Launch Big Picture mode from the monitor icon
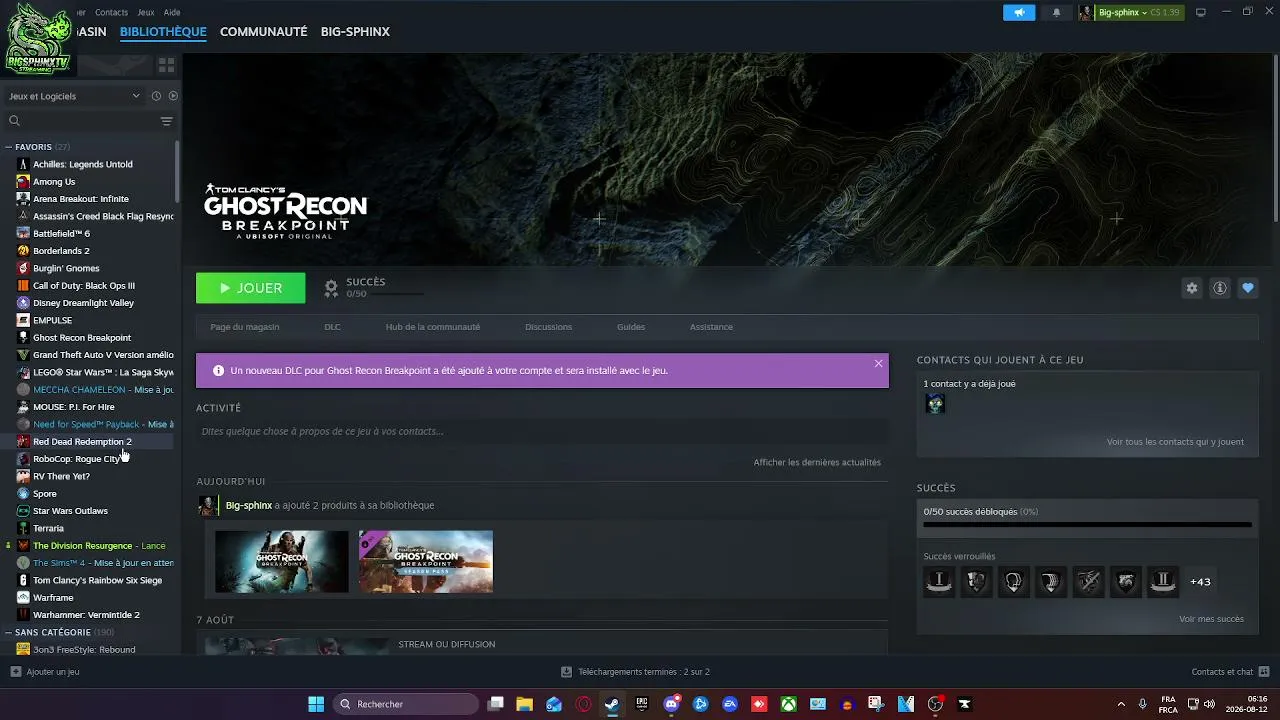Image resolution: width=1280 pixels, height=720 pixels. 1201,12
